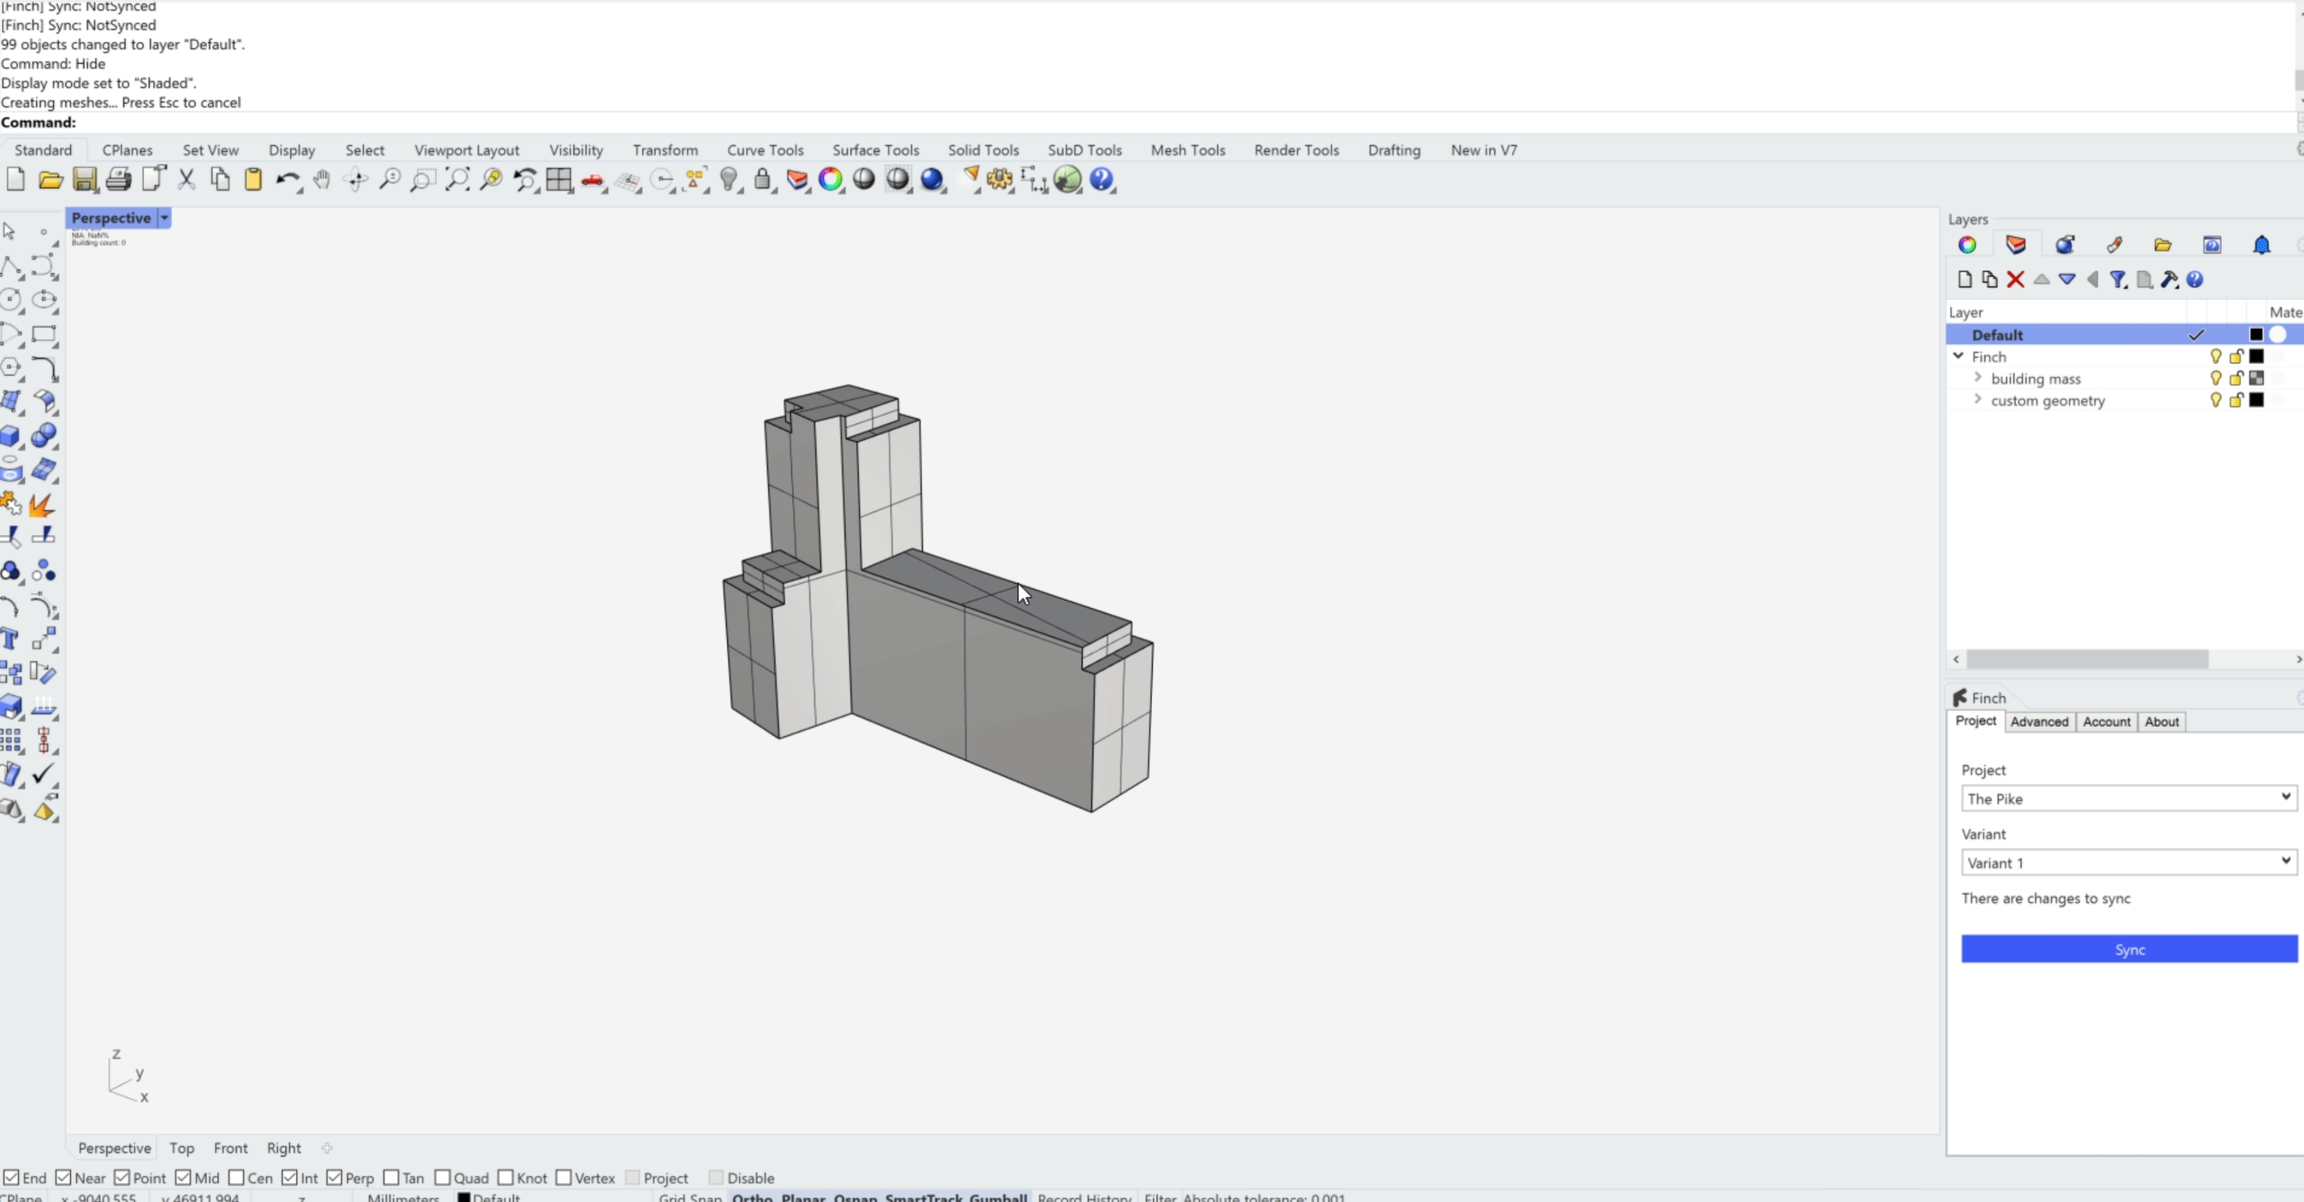Enable the Quad osnap checkbox

click(x=443, y=1178)
